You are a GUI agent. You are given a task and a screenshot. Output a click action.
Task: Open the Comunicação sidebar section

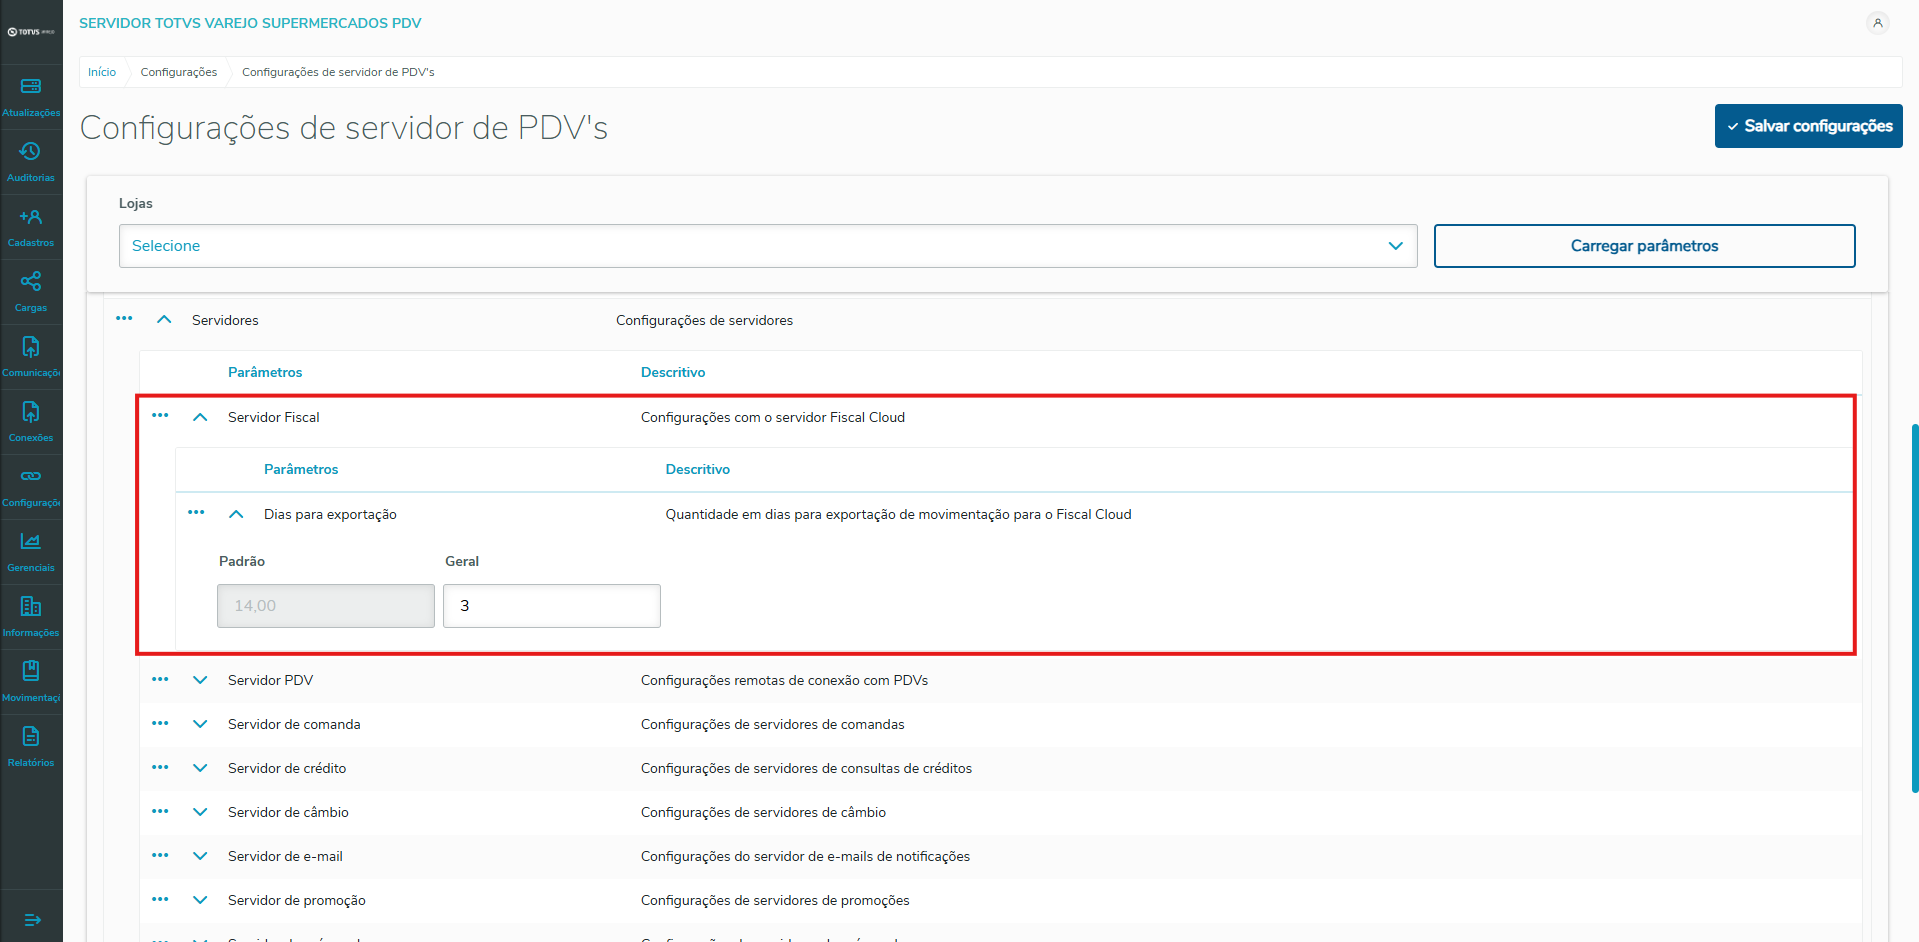[x=31, y=358]
